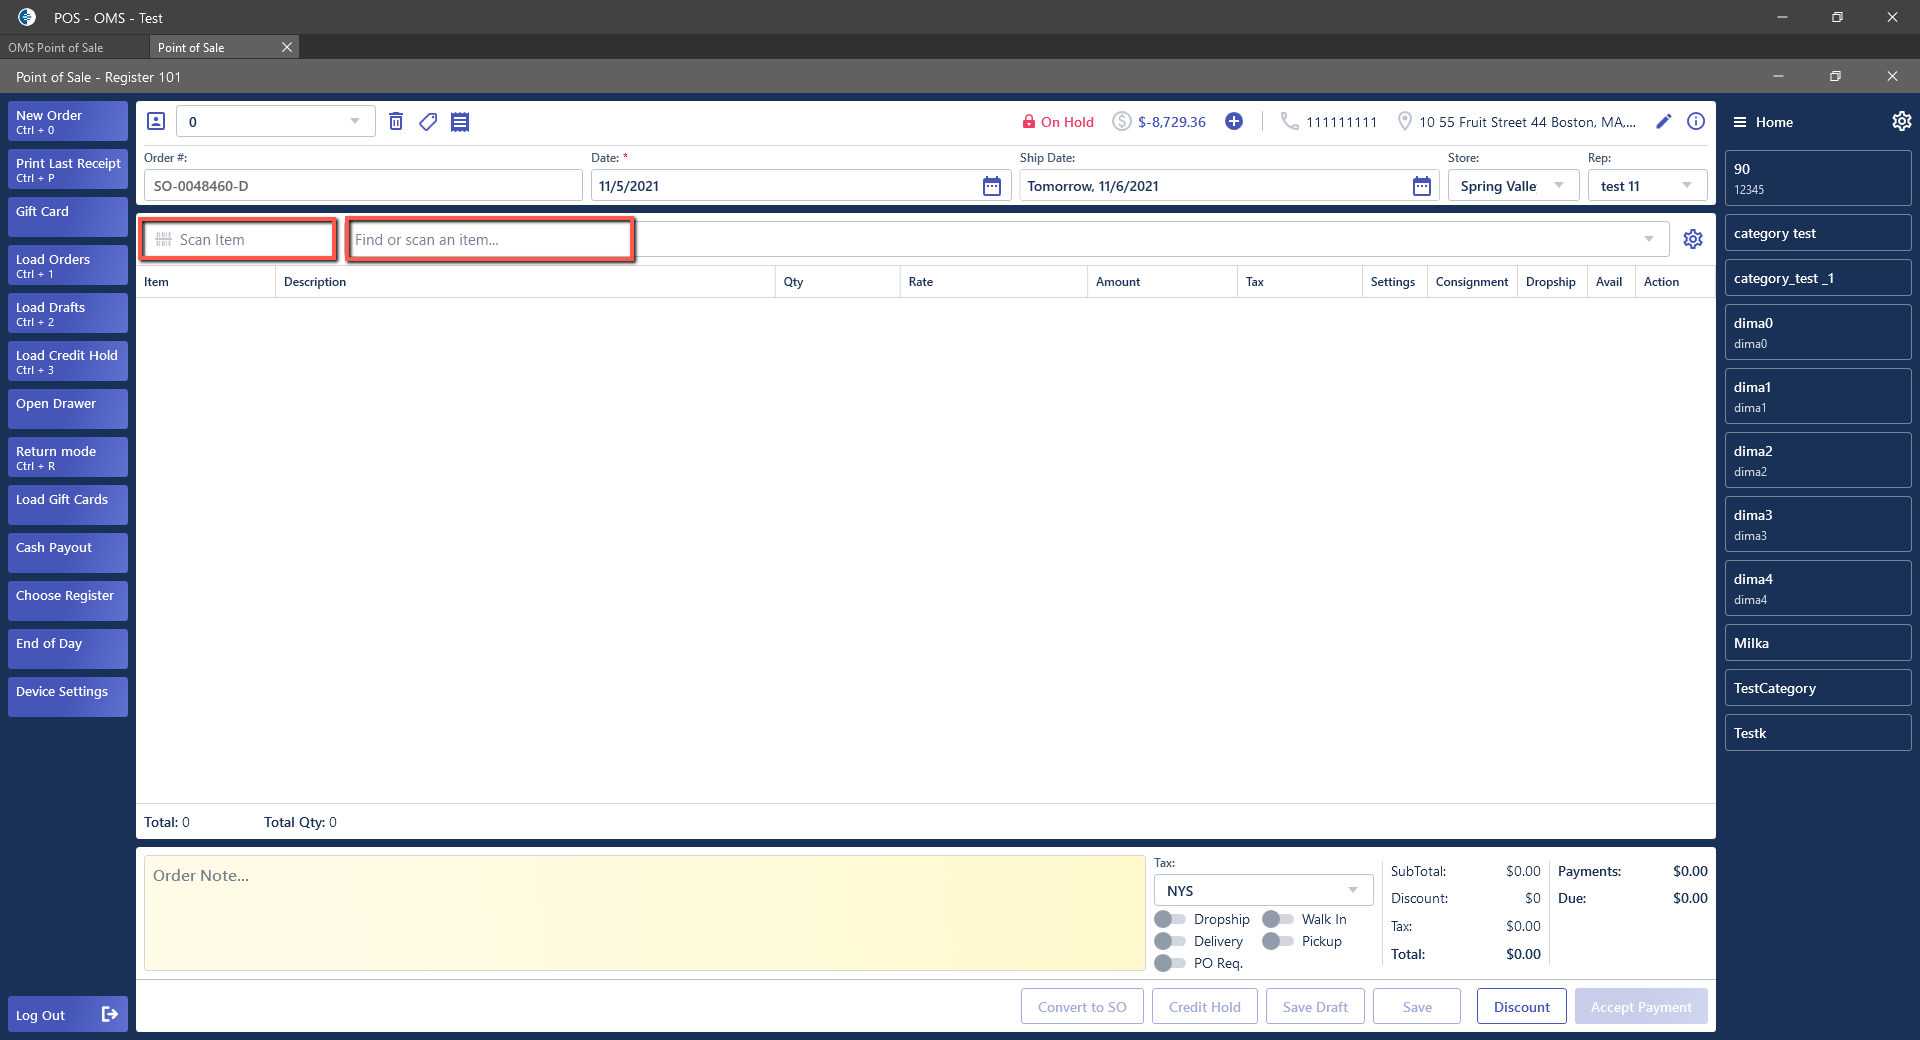Click the address location pin icon
The image size is (1920, 1040).
pos(1405,121)
